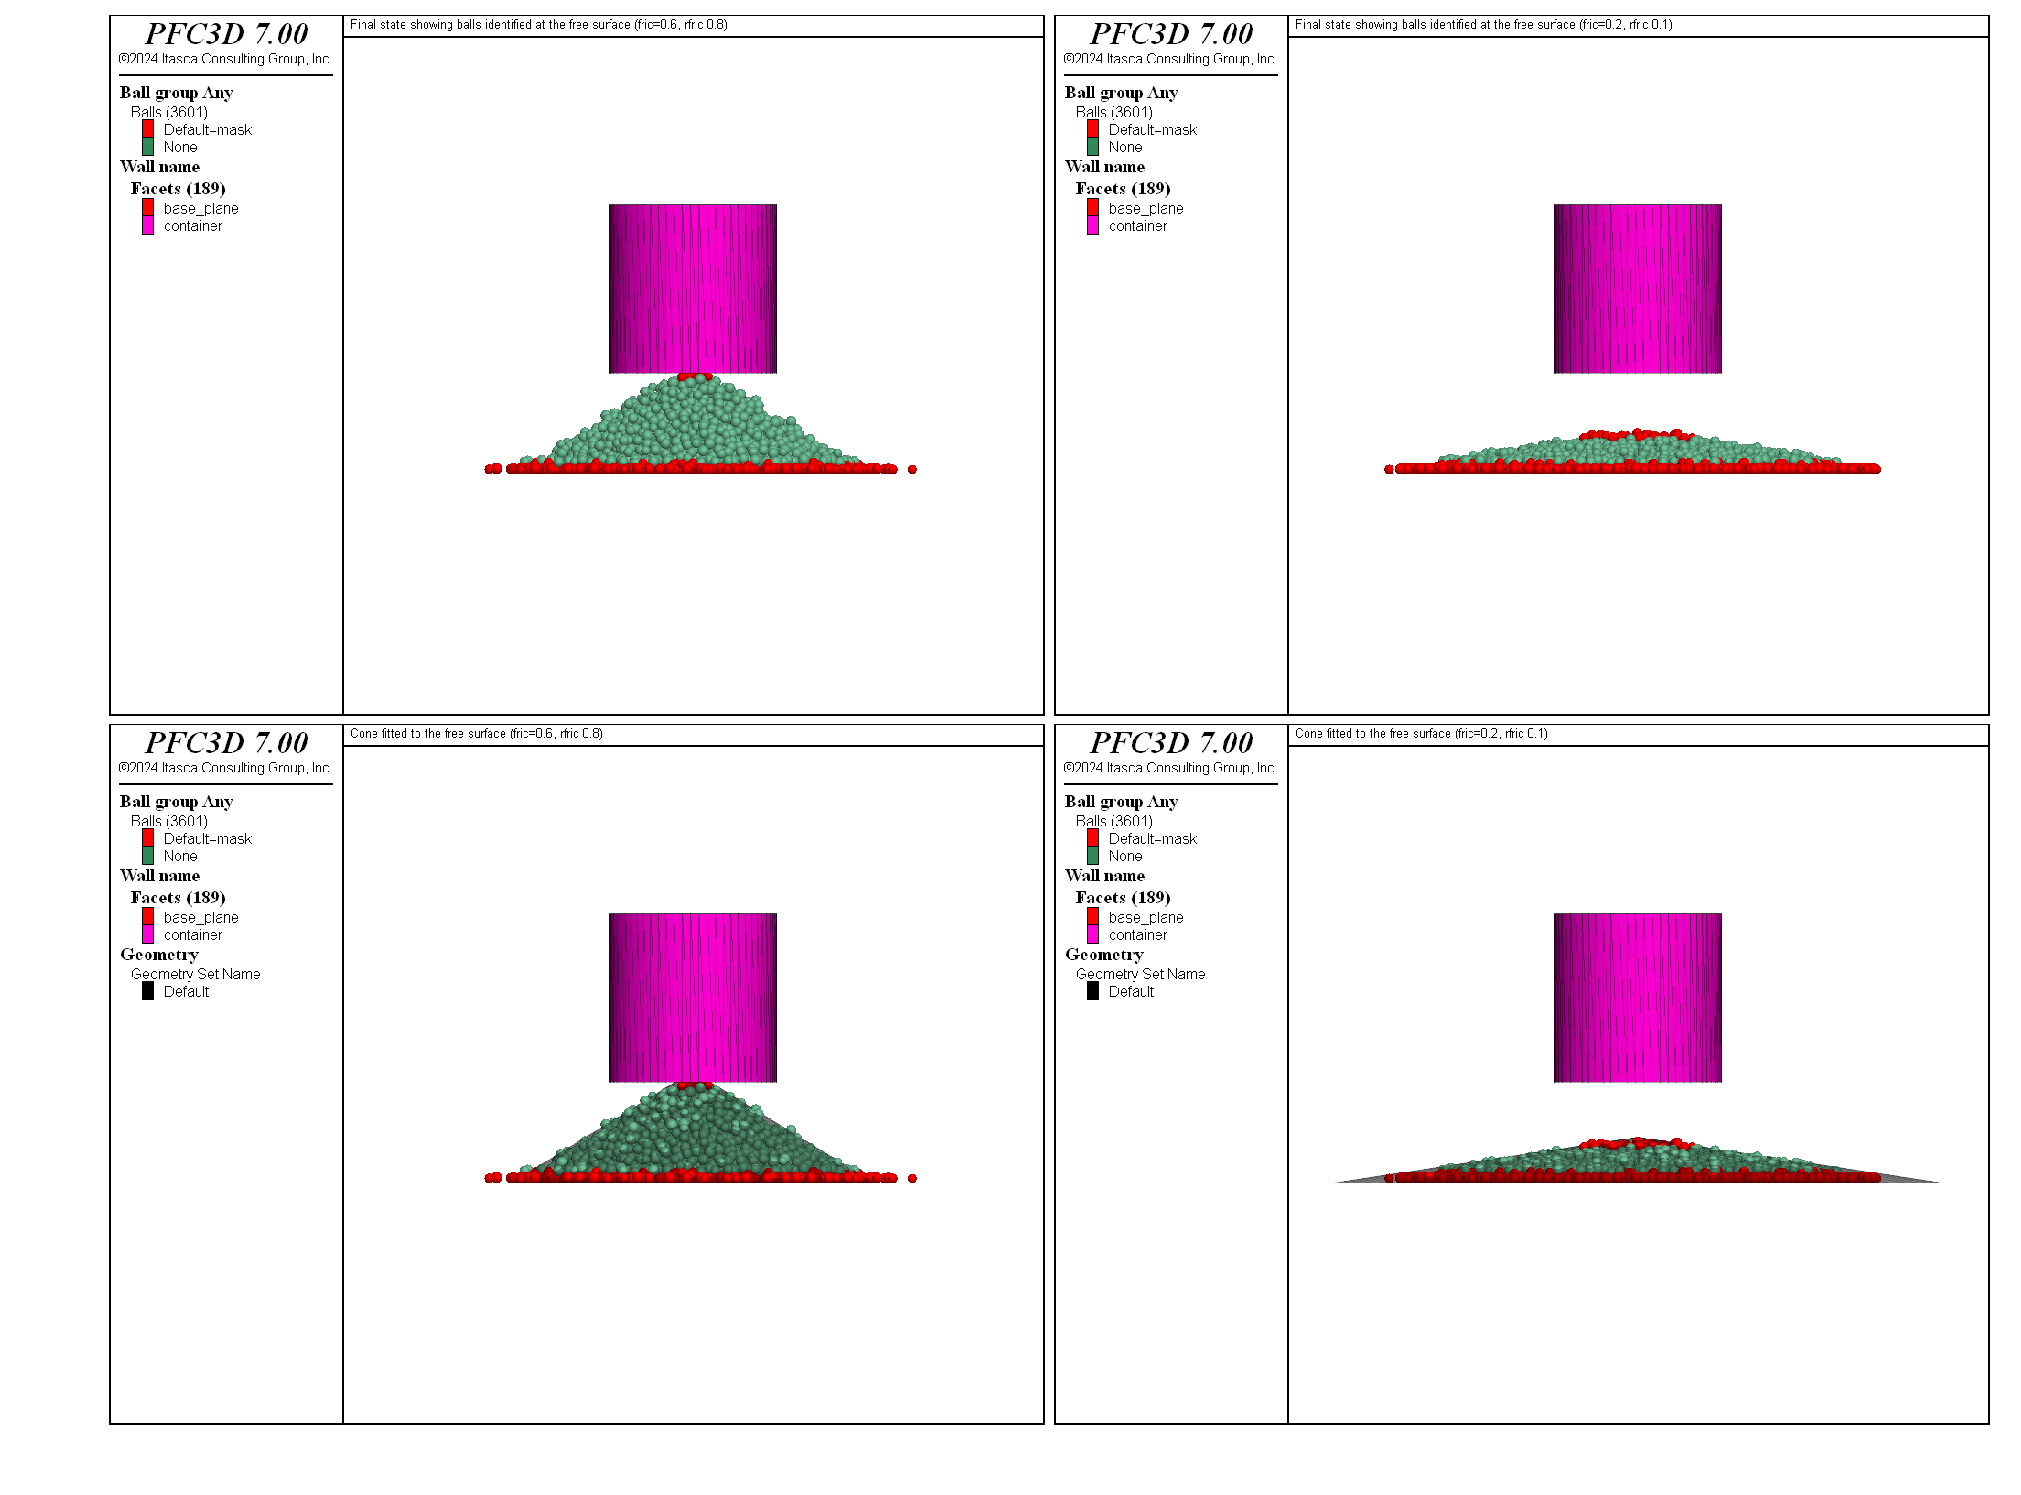Image resolution: width=2021 pixels, height=1495 pixels.
Task: Click 'Balls (3601)' label in fric=0.2 final state legend
Action: 1114,112
